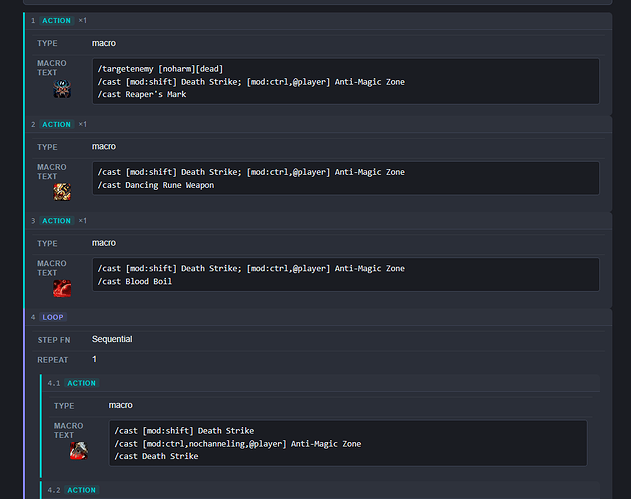Click the macro type value in step 4.1

tap(120, 405)
